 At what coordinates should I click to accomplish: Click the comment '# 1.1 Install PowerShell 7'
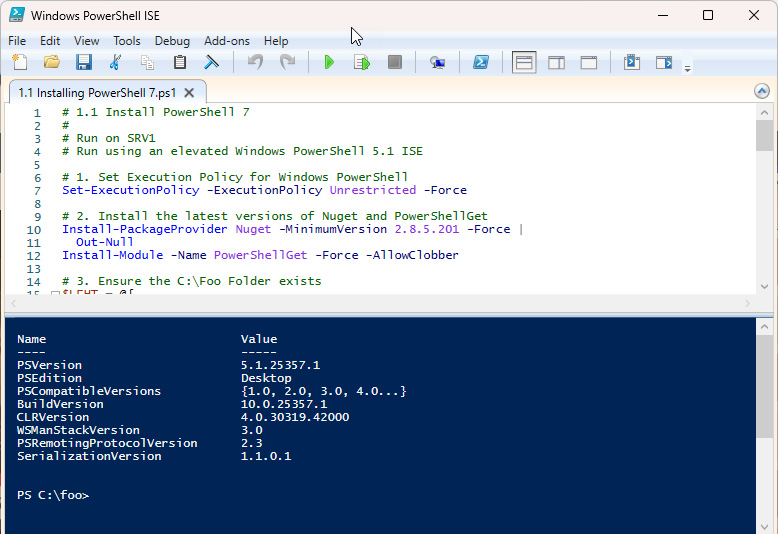click(x=156, y=112)
